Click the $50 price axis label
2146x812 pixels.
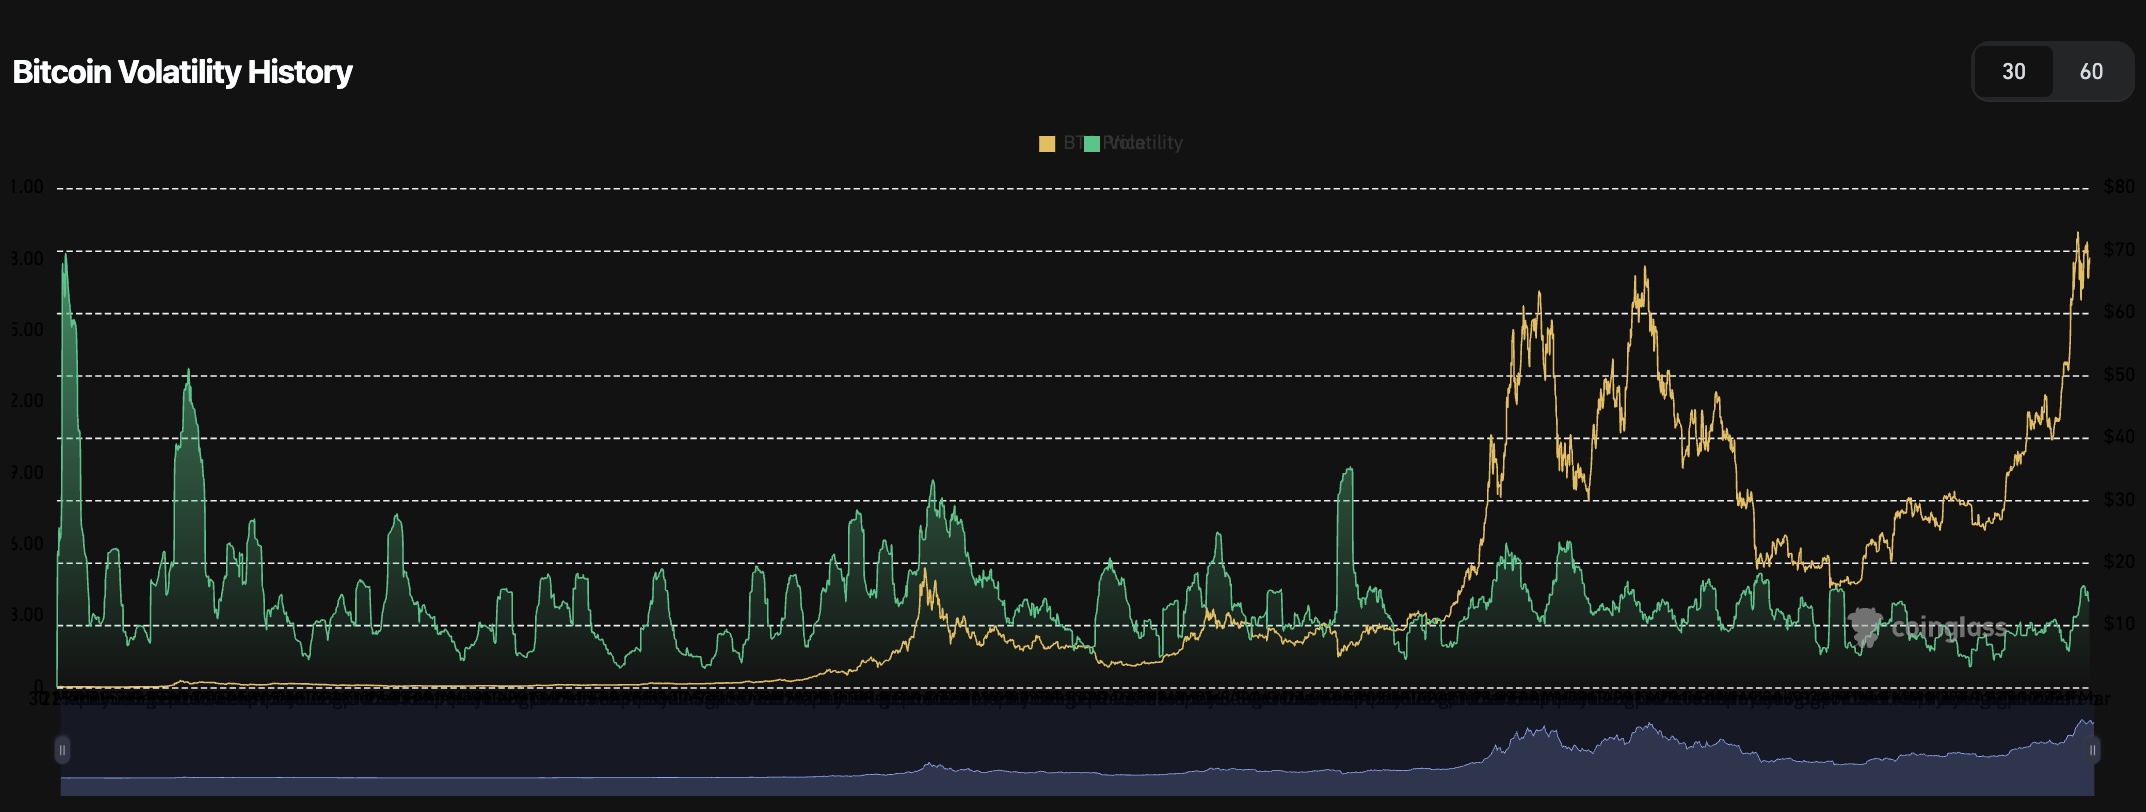(x=2119, y=375)
